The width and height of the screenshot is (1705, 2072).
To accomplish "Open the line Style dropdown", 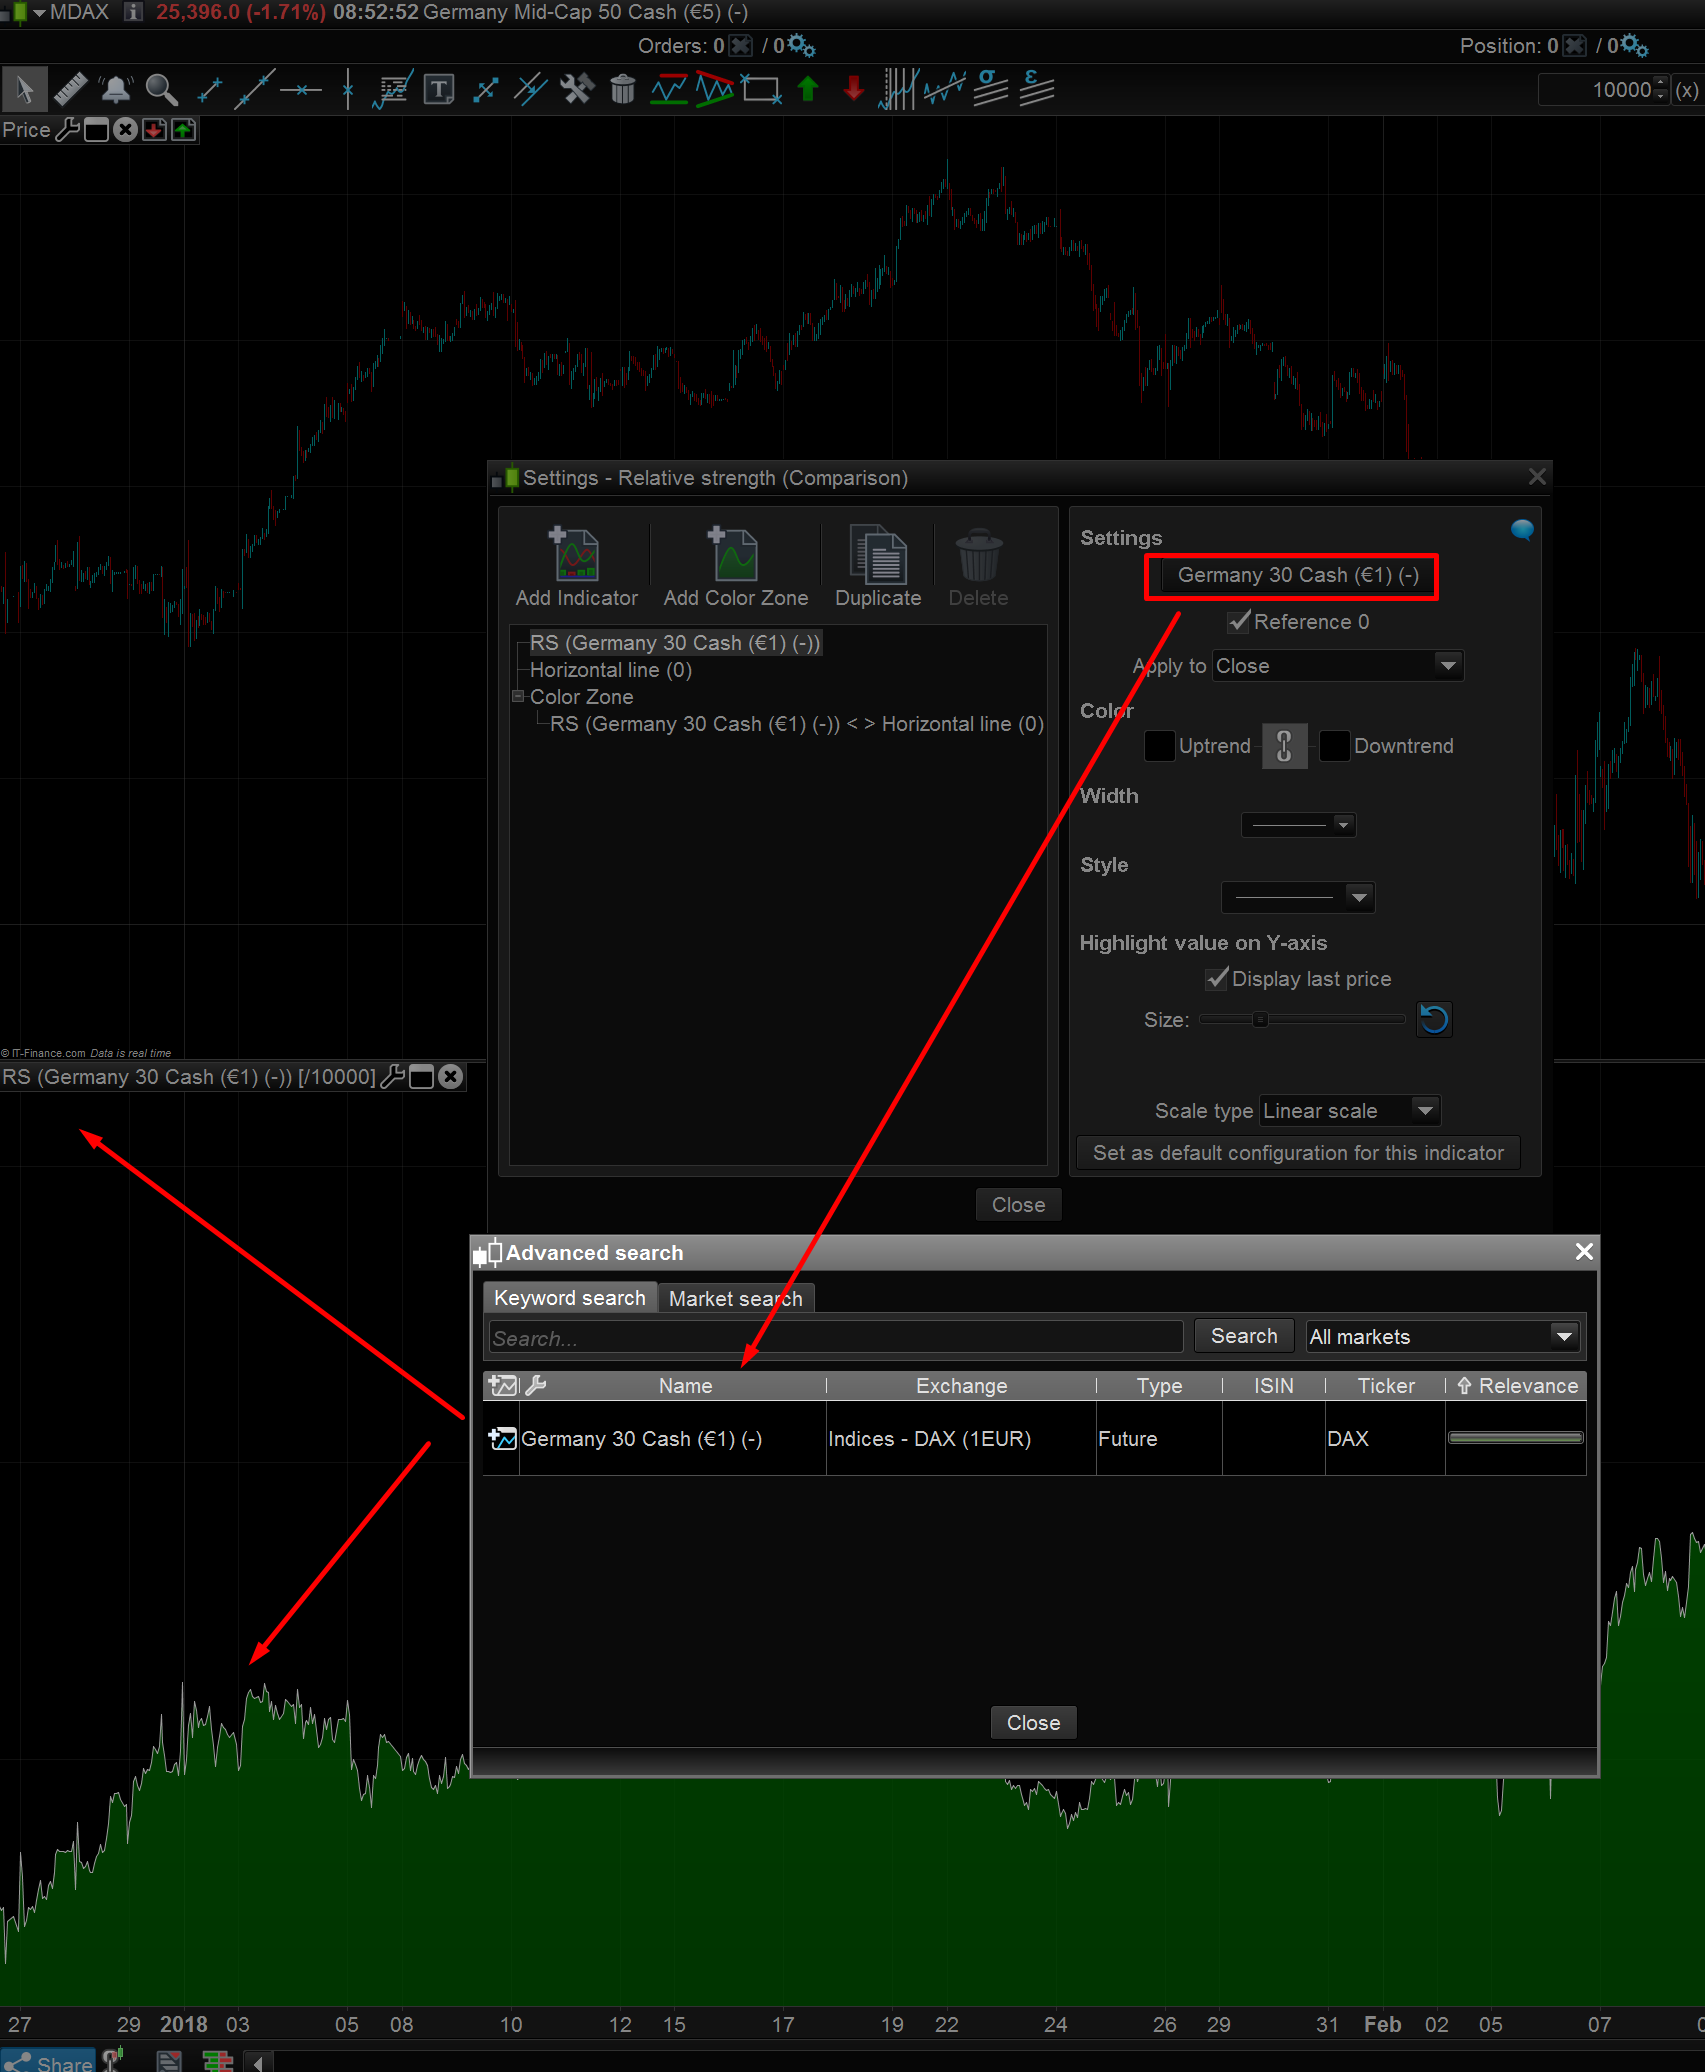I will coord(1298,897).
